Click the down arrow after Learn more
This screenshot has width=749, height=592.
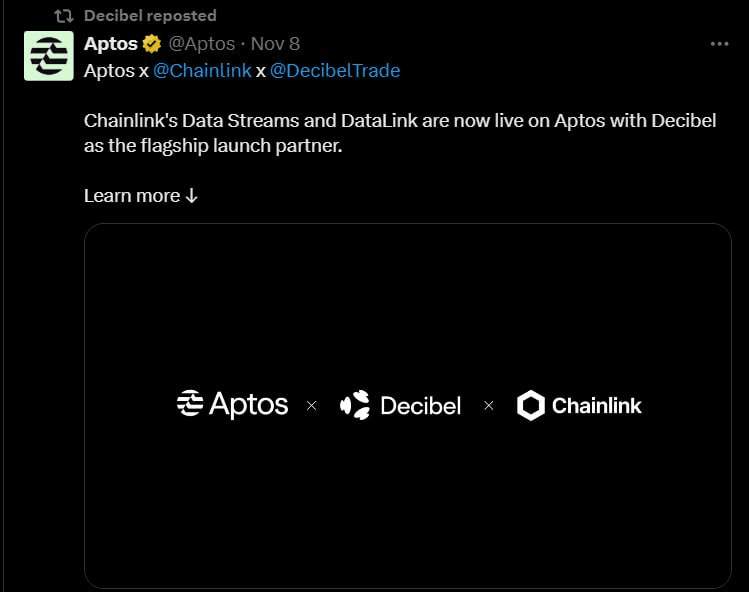192,196
